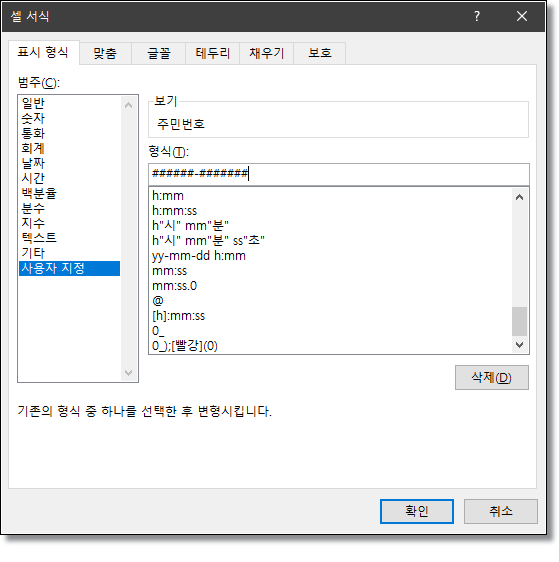Choose h"시" mm"분" ss"초" format
The image size is (559, 562).
pos(331,241)
